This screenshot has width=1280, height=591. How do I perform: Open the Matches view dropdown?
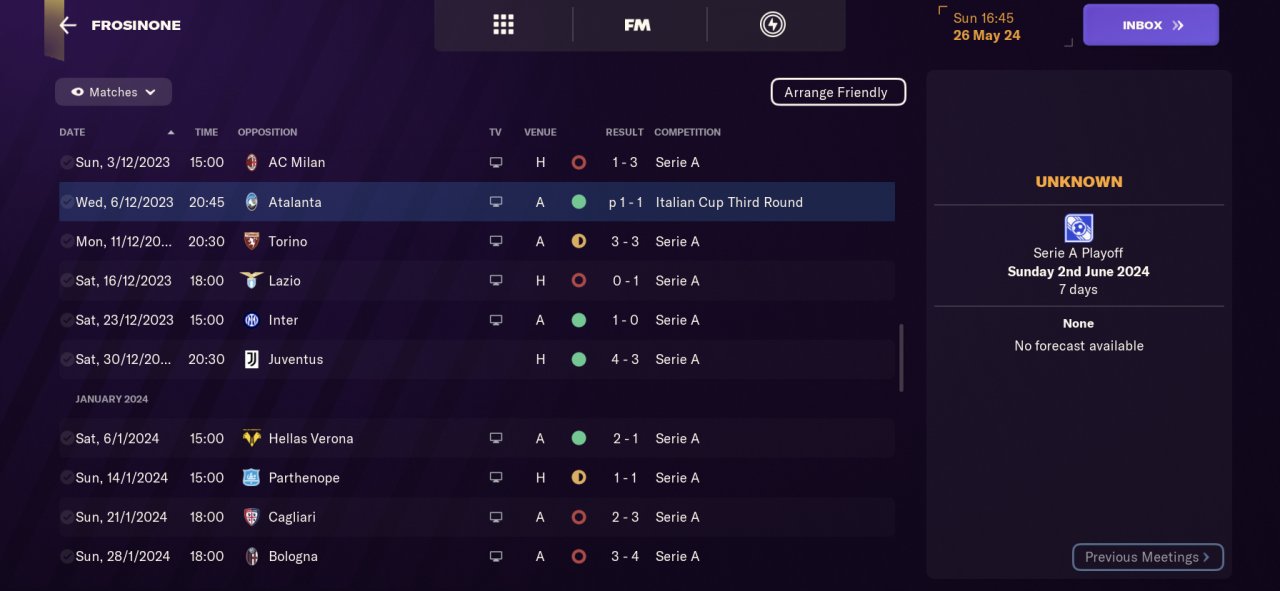pyautogui.click(x=113, y=92)
